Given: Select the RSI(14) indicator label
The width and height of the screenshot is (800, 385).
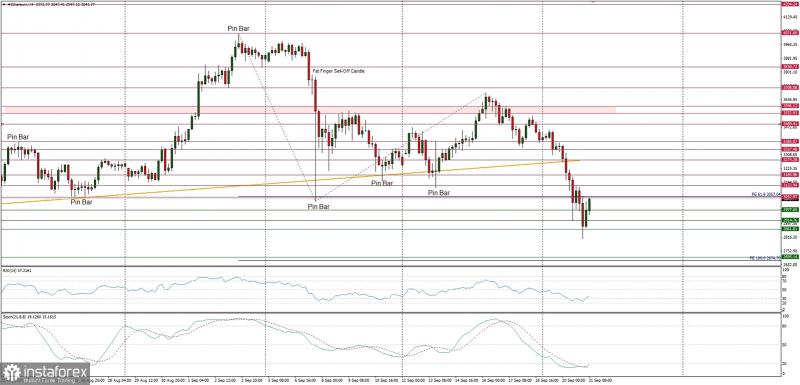Looking at the screenshot, I should [16, 270].
